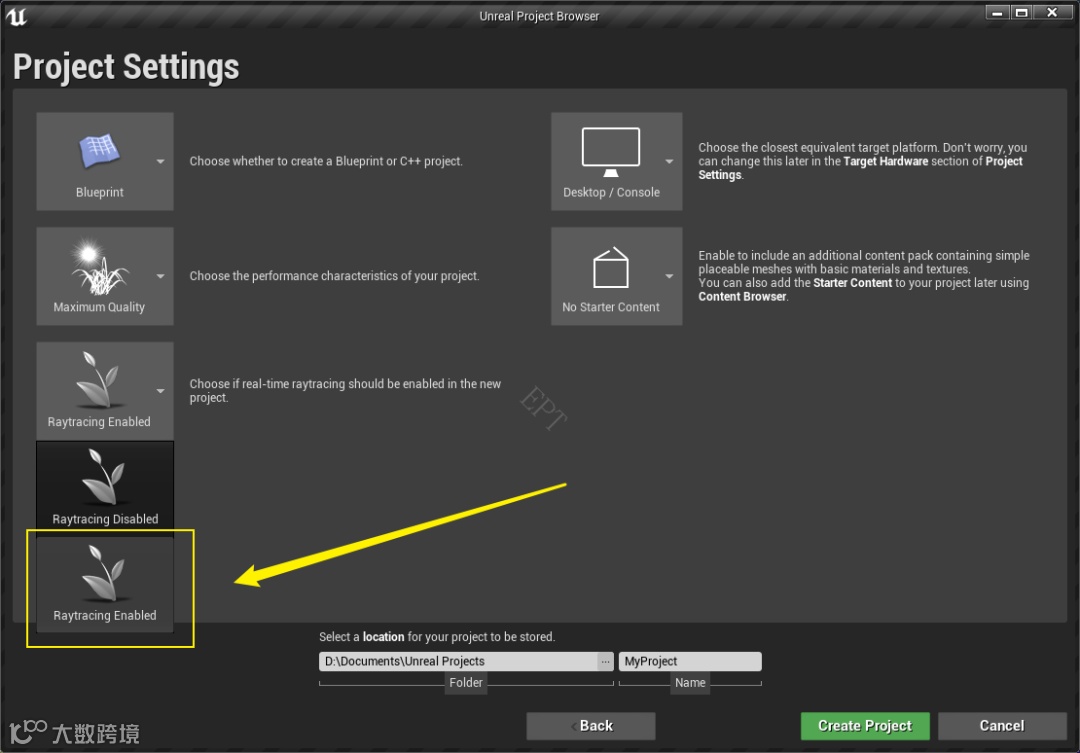1080x753 pixels.
Task: Minimize the Unreal Project Browser window
Action: tap(997, 12)
